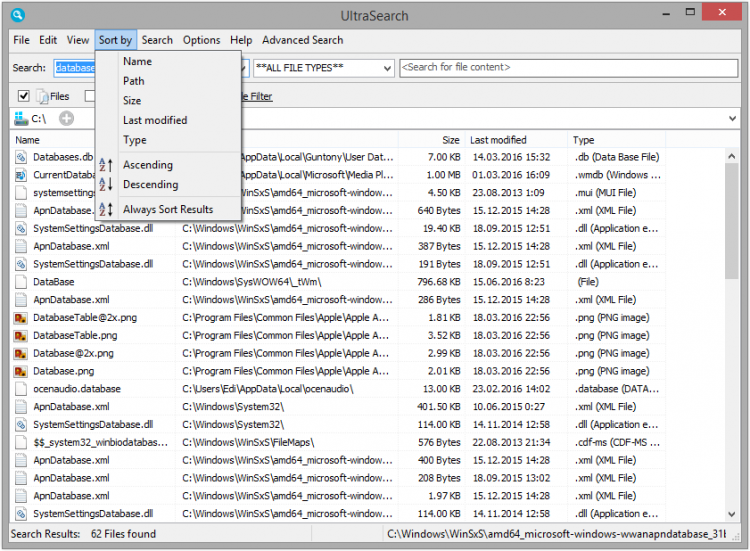This screenshot has width=750, height=551.
Task: Toggle the Files checkbox
Action: coord(23,96)
